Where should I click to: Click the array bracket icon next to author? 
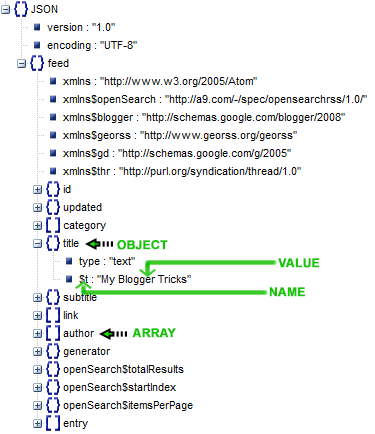[x=53, y=333]
